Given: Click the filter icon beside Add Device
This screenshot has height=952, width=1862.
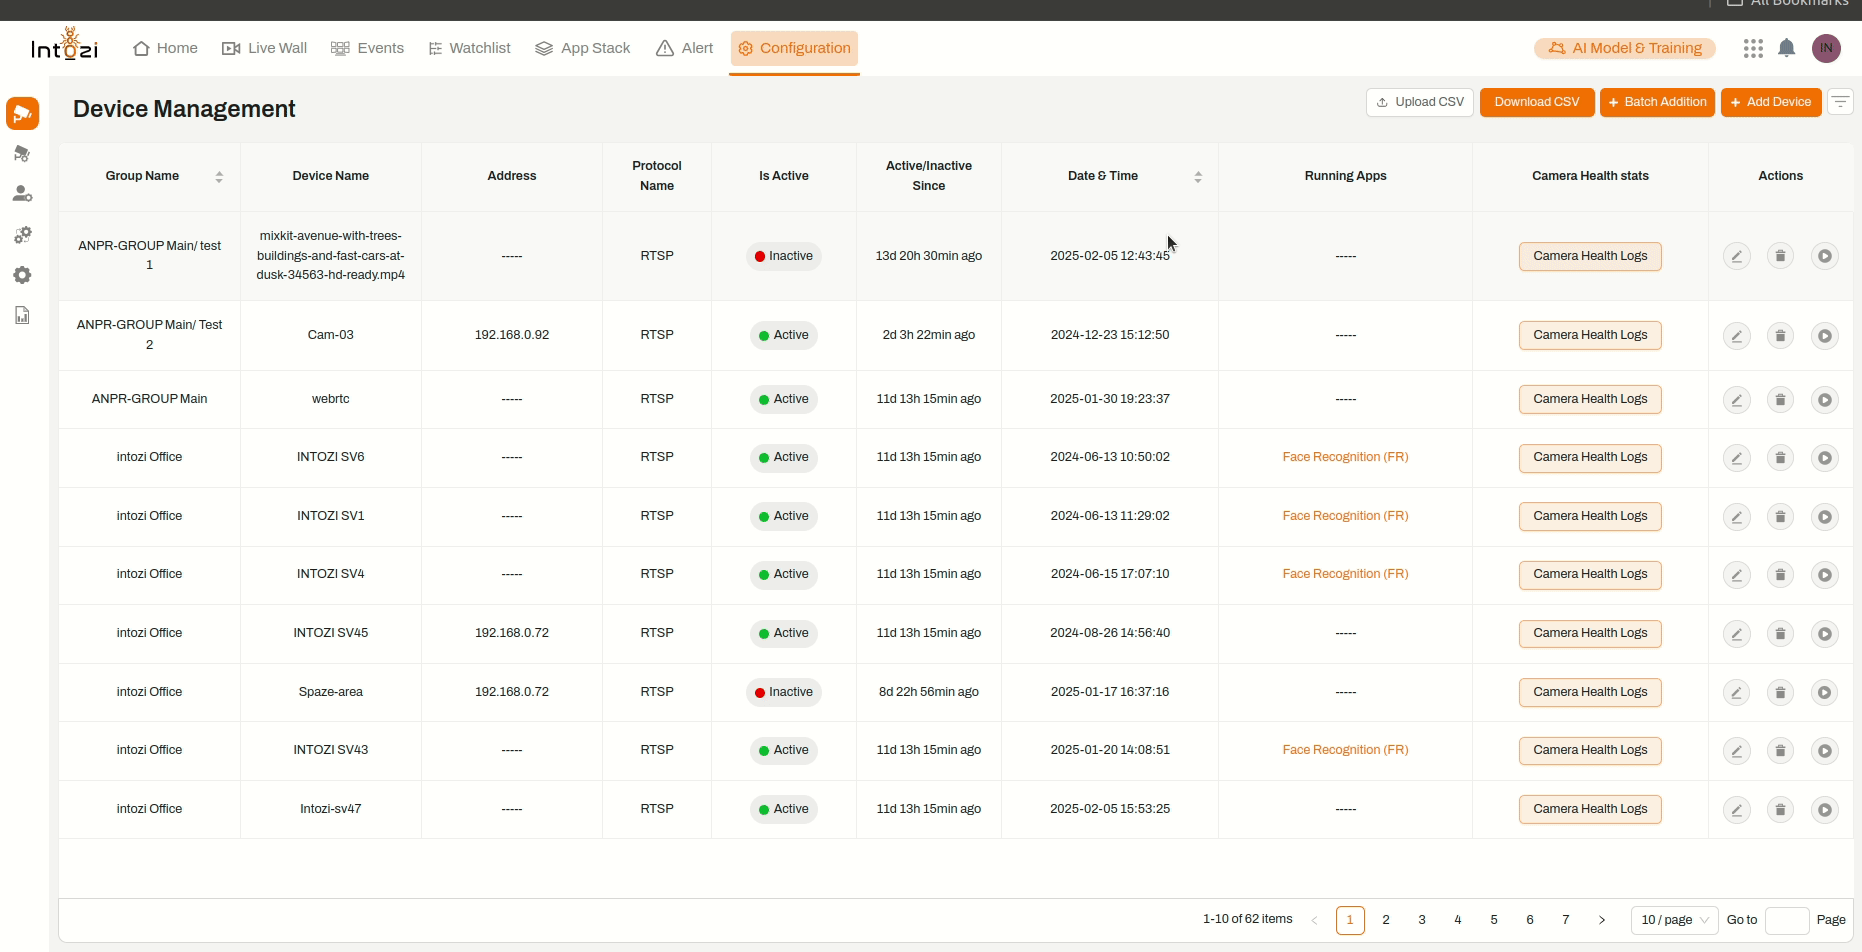Looking at the screenshot, I should coord(1841,101).
